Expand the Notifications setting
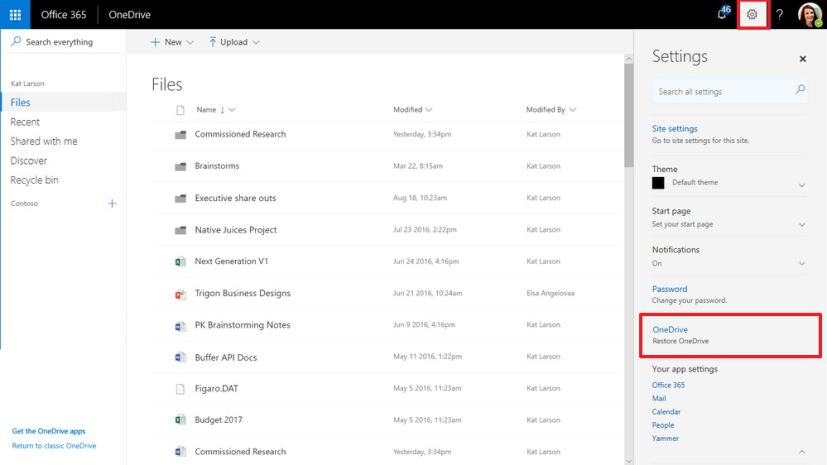 [801, 263]
